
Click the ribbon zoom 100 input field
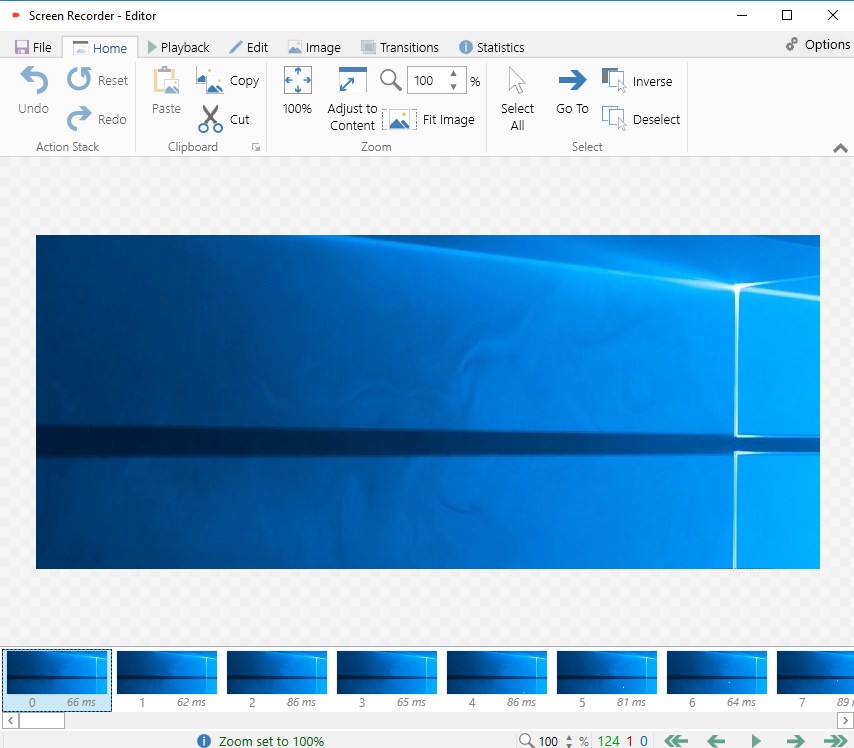pyautogui.click(x=429, y=81)
